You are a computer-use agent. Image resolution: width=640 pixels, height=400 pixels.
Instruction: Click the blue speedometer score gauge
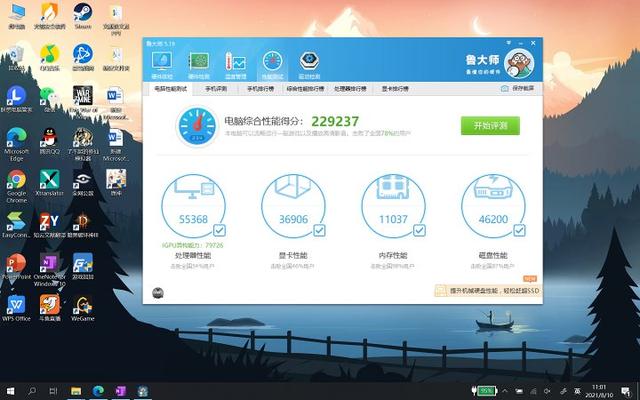coord(197,126)
